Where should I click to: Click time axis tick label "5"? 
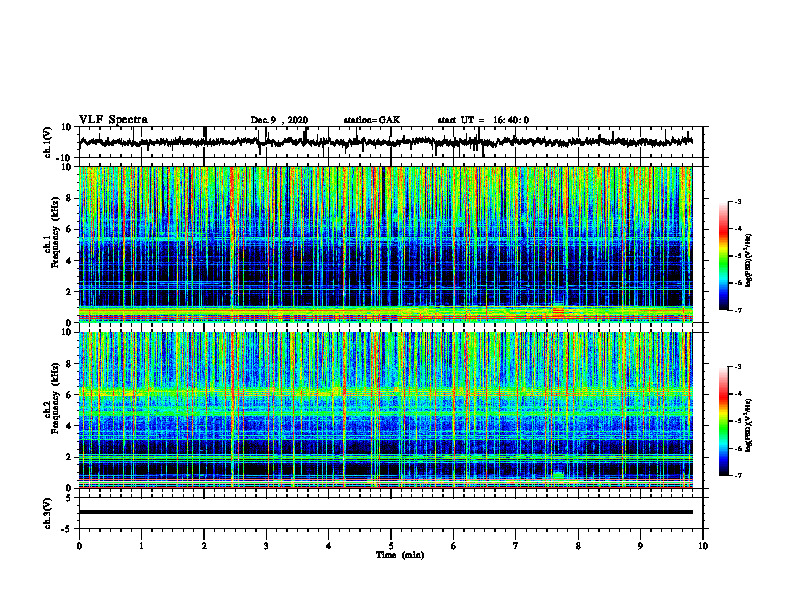391,546
